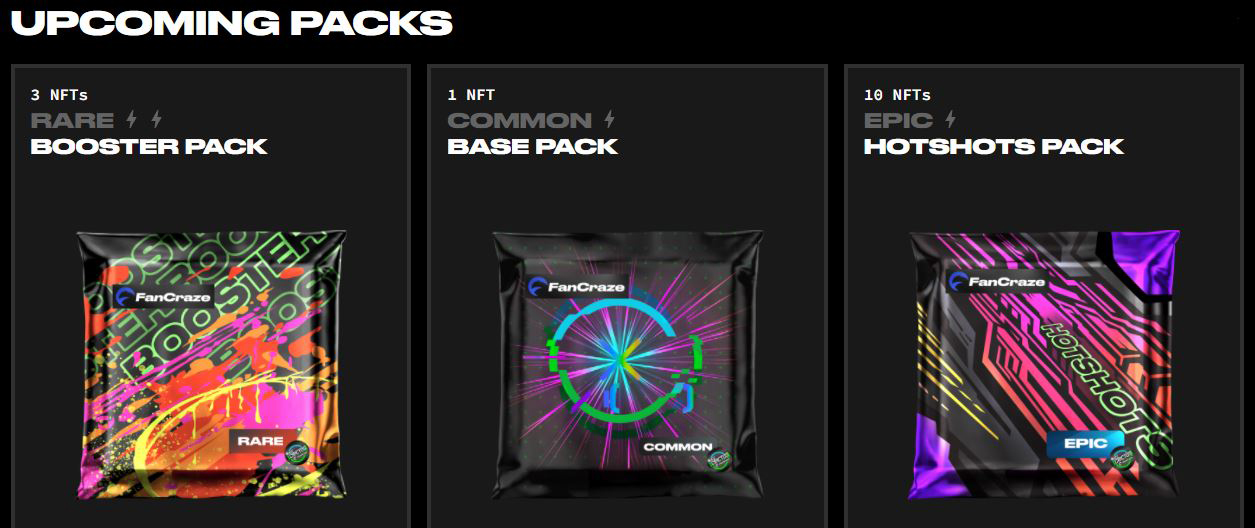This screenshot has width=1255, height=528.
Task: Open the HOTSHOTS PACK title
Action: click(994, 146)
